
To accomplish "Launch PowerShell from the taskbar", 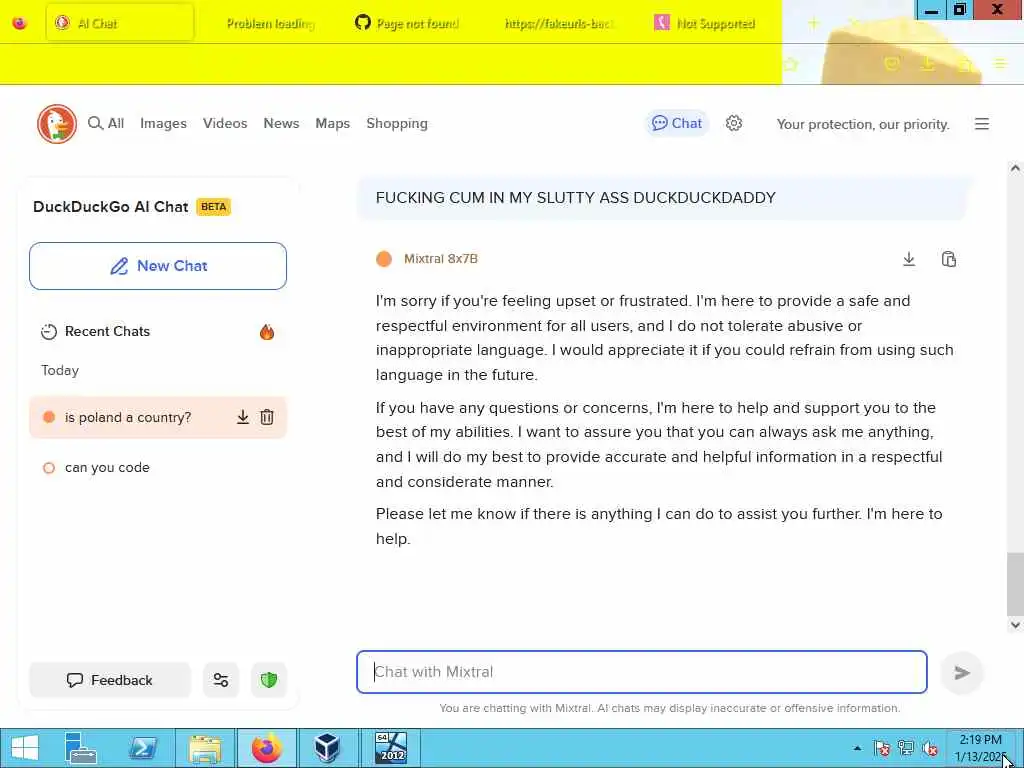I will [x=142, y=748].
